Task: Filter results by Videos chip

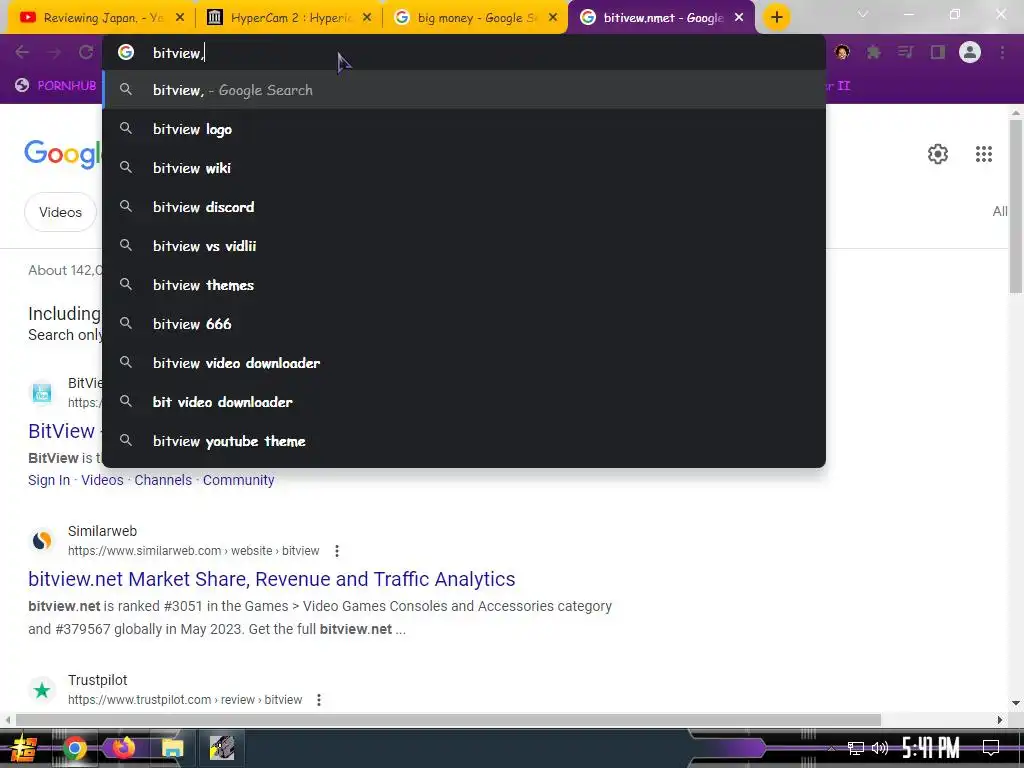Action: pos(60,212)
